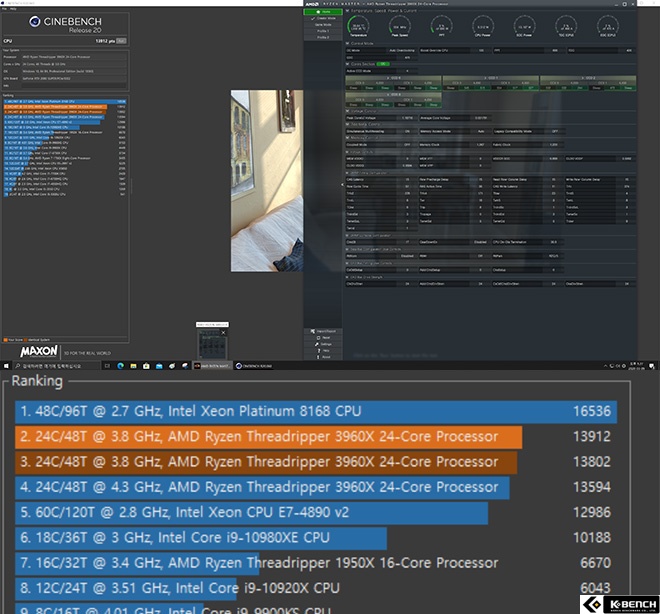The height and width of the screenshot is (614, 660).
Task: Select the Home button in Ryzen Master
Action: coord(323,12)
